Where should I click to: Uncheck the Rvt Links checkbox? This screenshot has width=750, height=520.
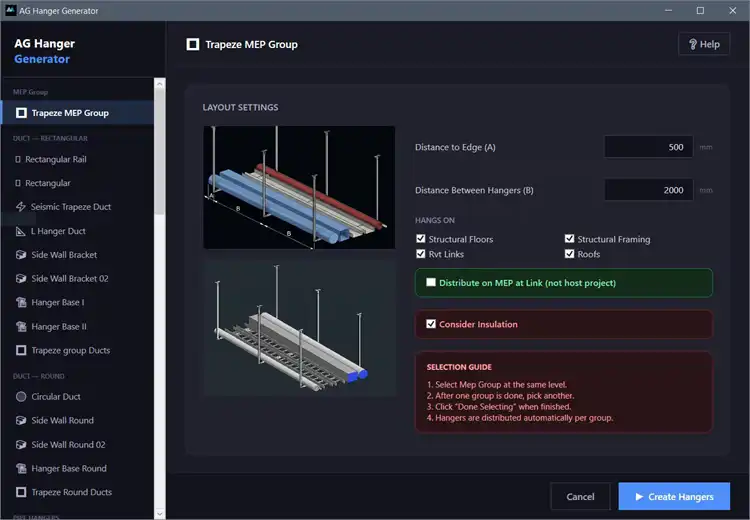click(x=421, y=254)
